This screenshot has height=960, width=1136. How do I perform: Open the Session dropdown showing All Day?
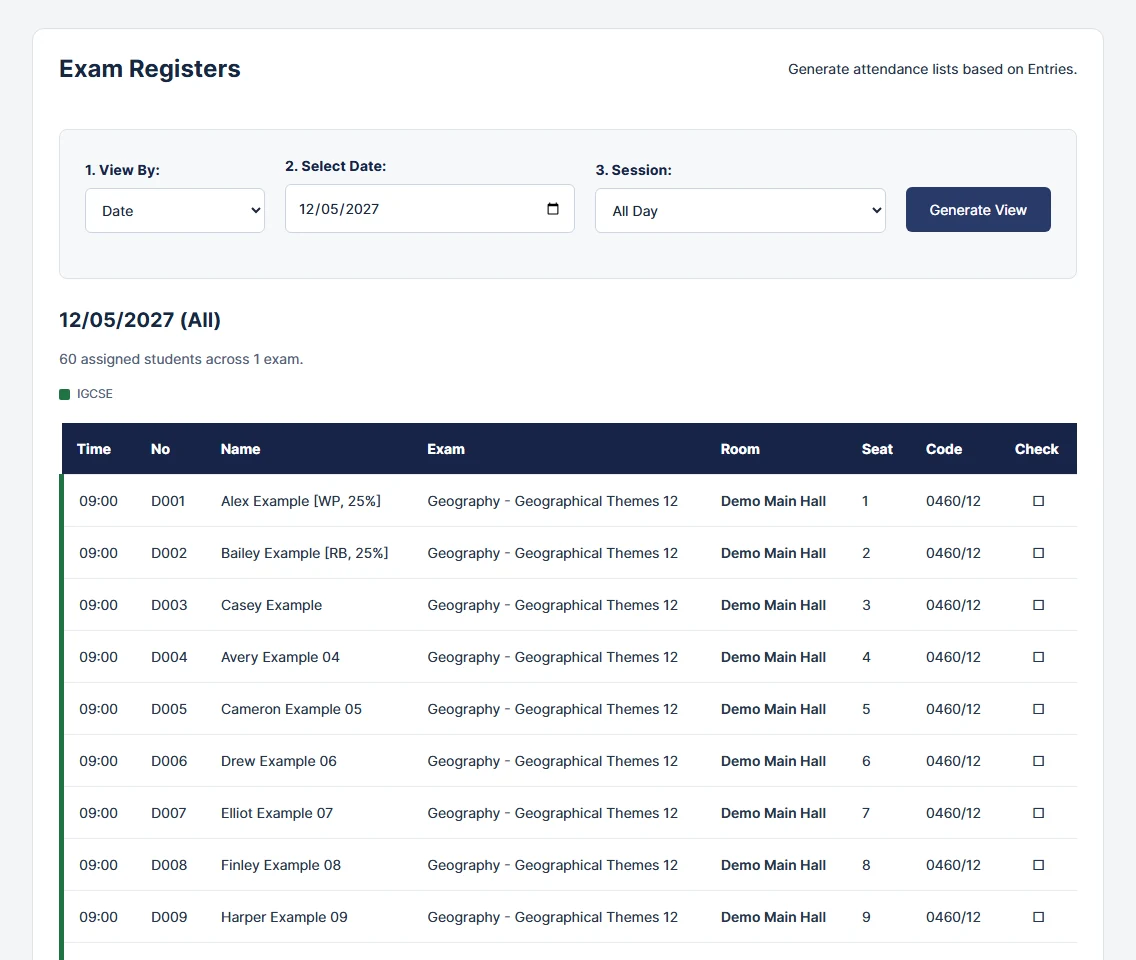click(x=740, y=211)
